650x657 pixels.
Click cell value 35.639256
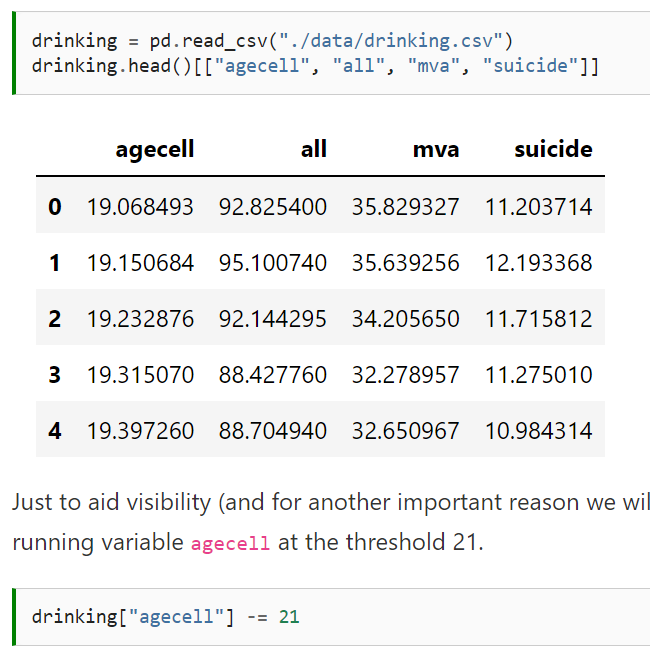[x=406, y=263]
